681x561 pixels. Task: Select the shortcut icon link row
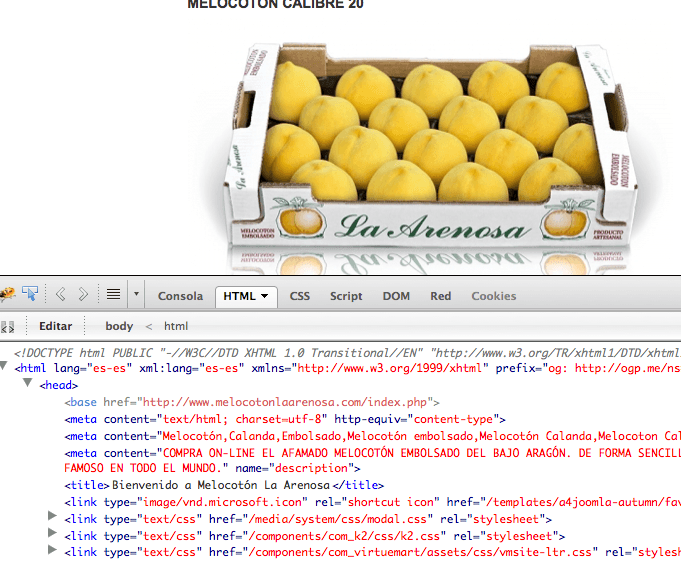tap(372, 502)
